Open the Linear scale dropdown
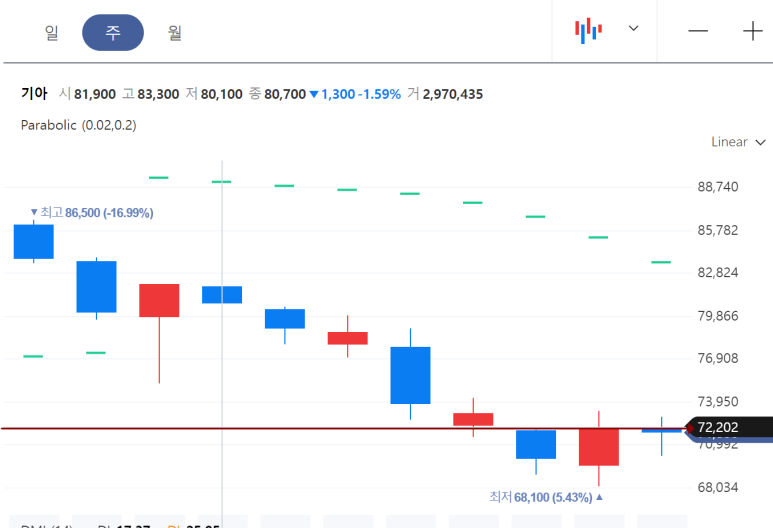 [x=738, y=142]
